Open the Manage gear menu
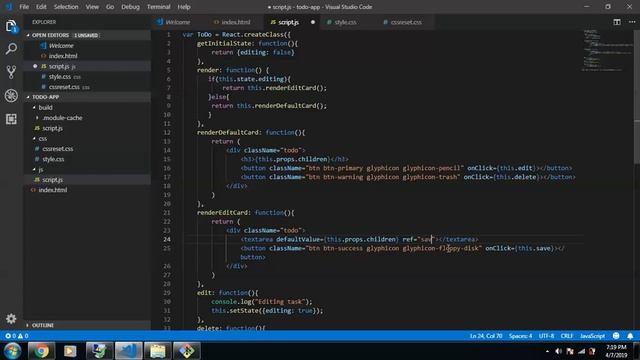Viewport: 640px width, 360px height. point(11,318)
